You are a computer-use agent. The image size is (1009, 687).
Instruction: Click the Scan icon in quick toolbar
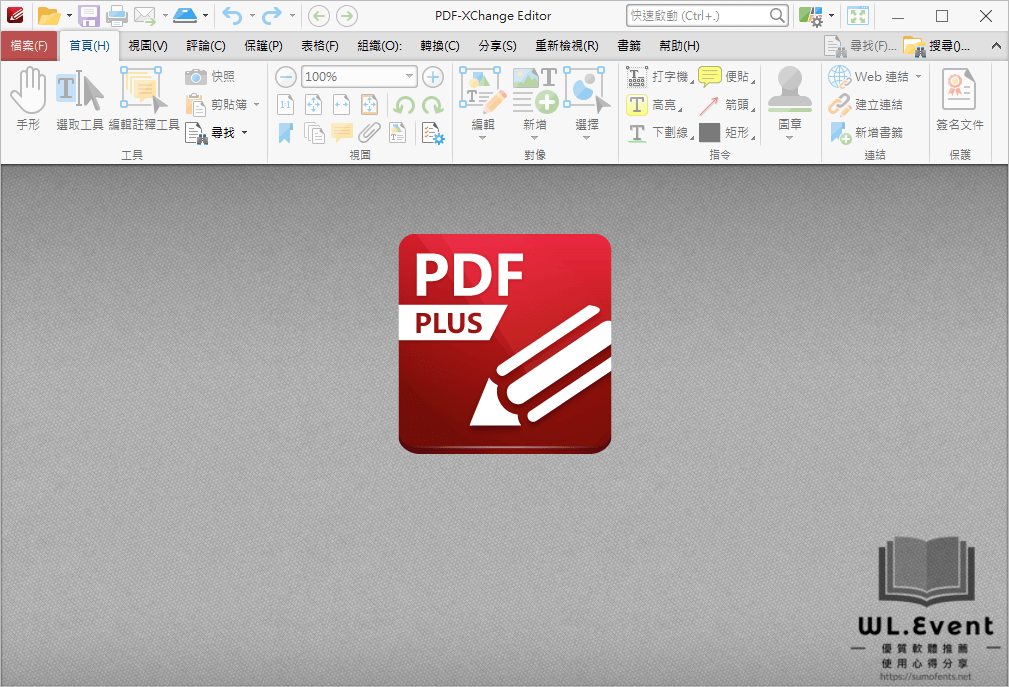[185, 15]
